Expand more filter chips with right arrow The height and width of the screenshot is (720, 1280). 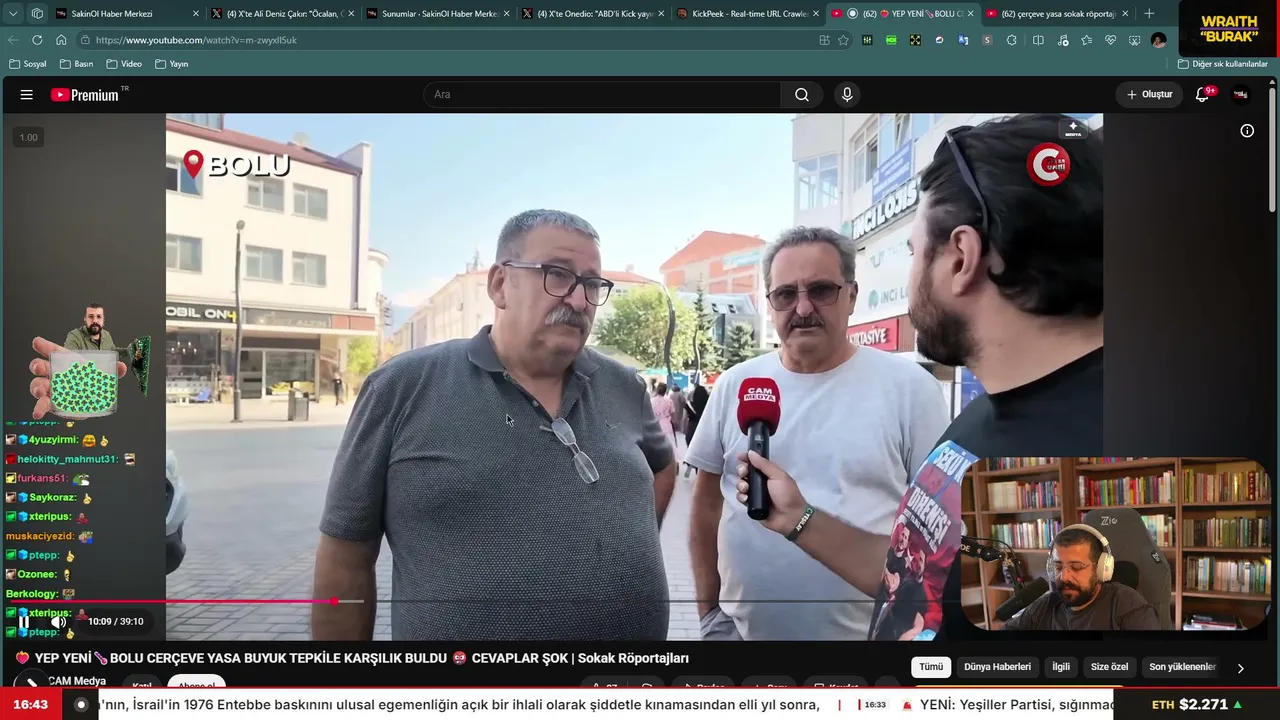pos(1240,668)
